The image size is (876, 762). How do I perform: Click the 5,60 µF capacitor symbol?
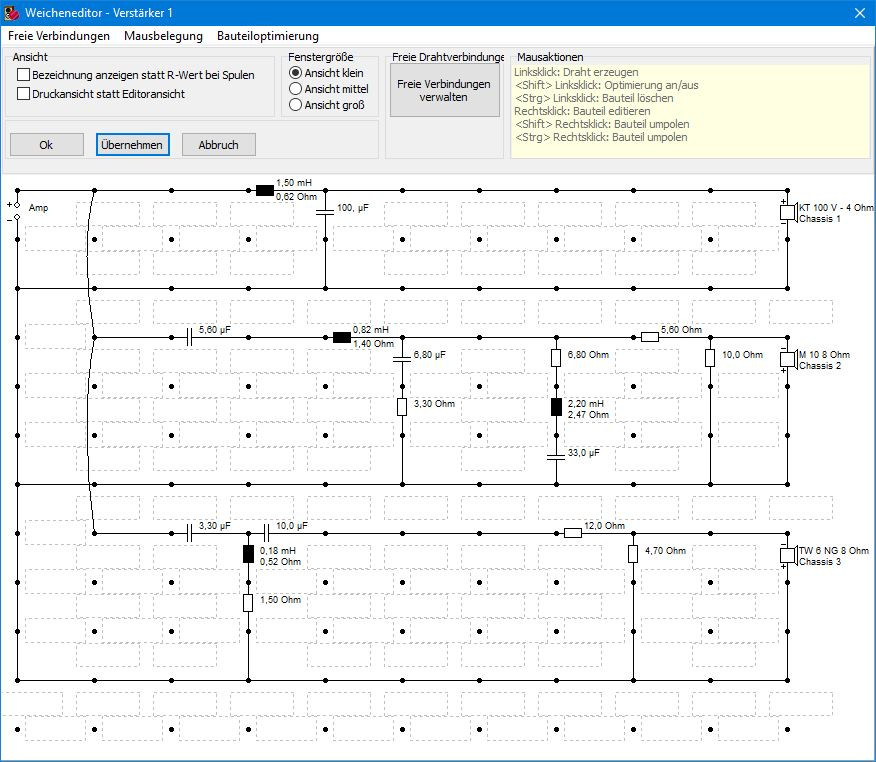[x=190, y=337]
